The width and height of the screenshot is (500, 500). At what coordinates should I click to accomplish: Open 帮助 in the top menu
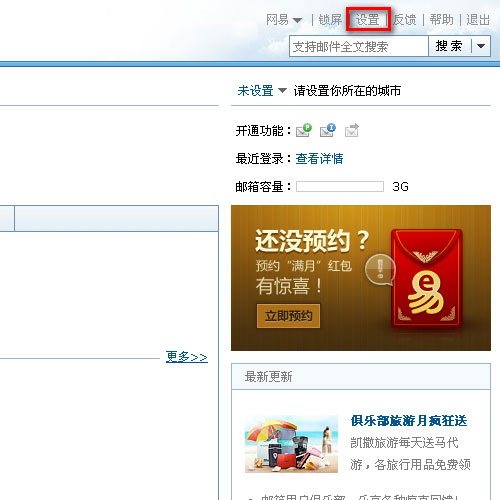[441, 20]
